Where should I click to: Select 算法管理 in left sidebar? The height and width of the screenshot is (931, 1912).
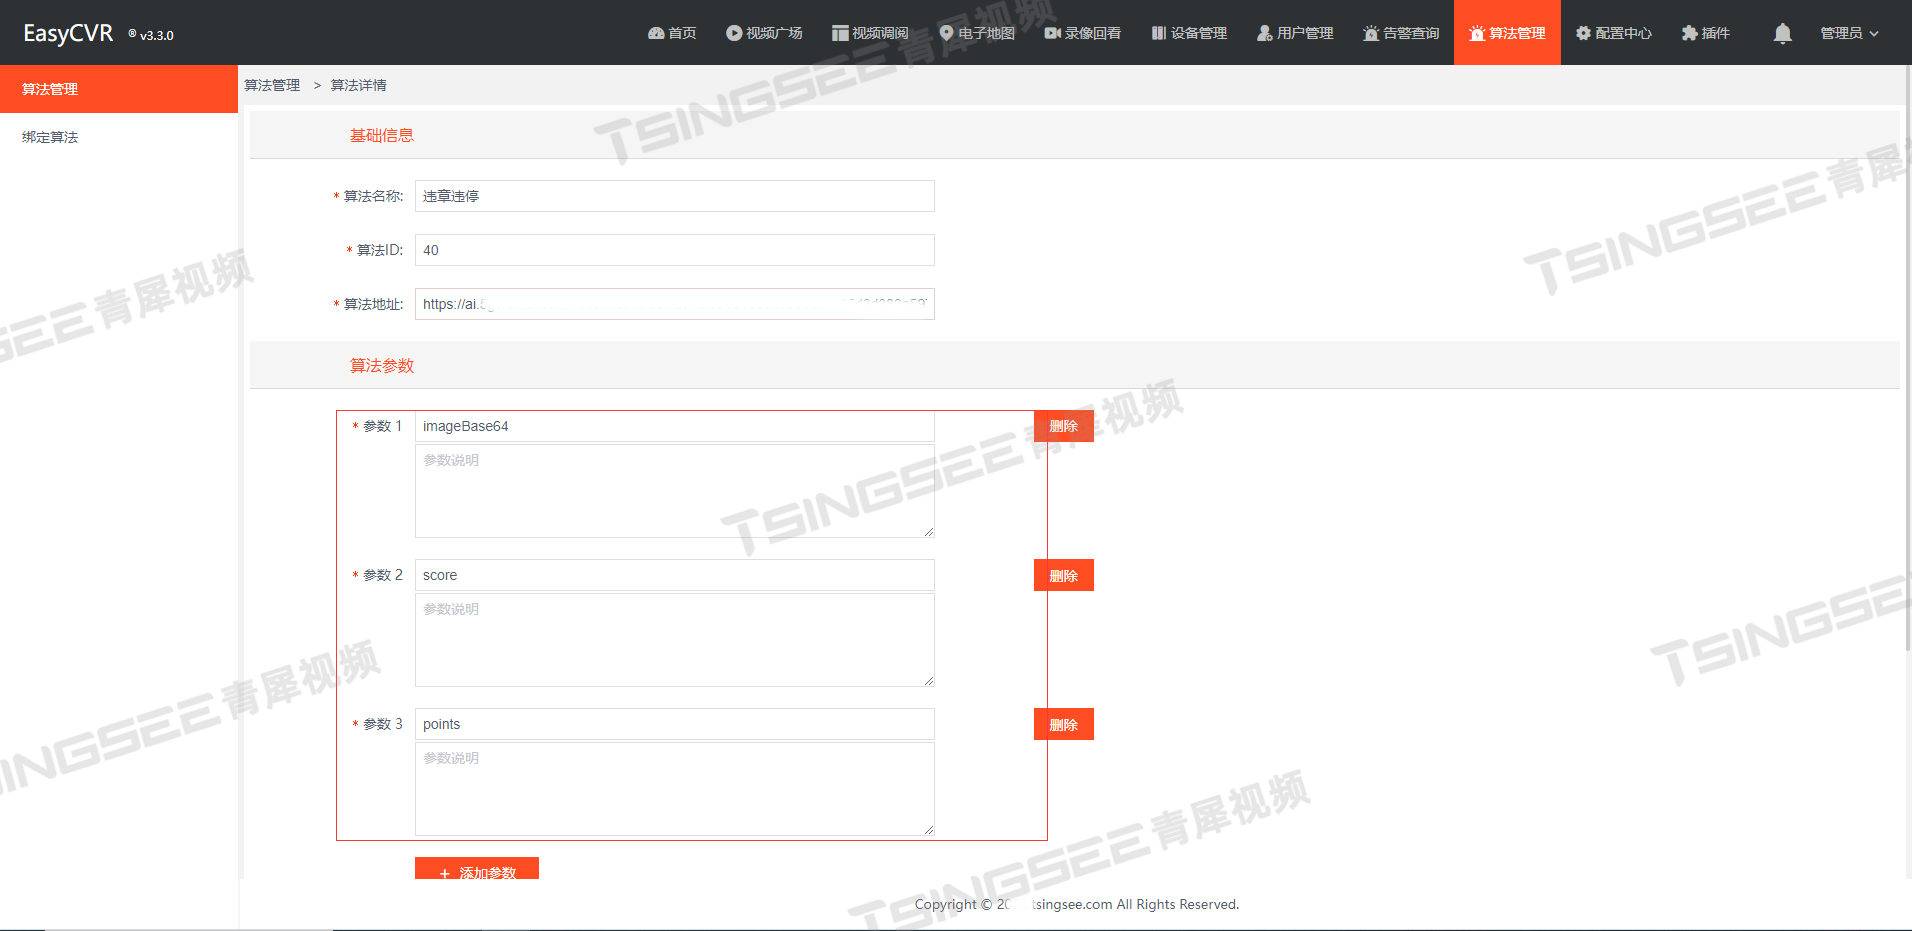(119, 89)
